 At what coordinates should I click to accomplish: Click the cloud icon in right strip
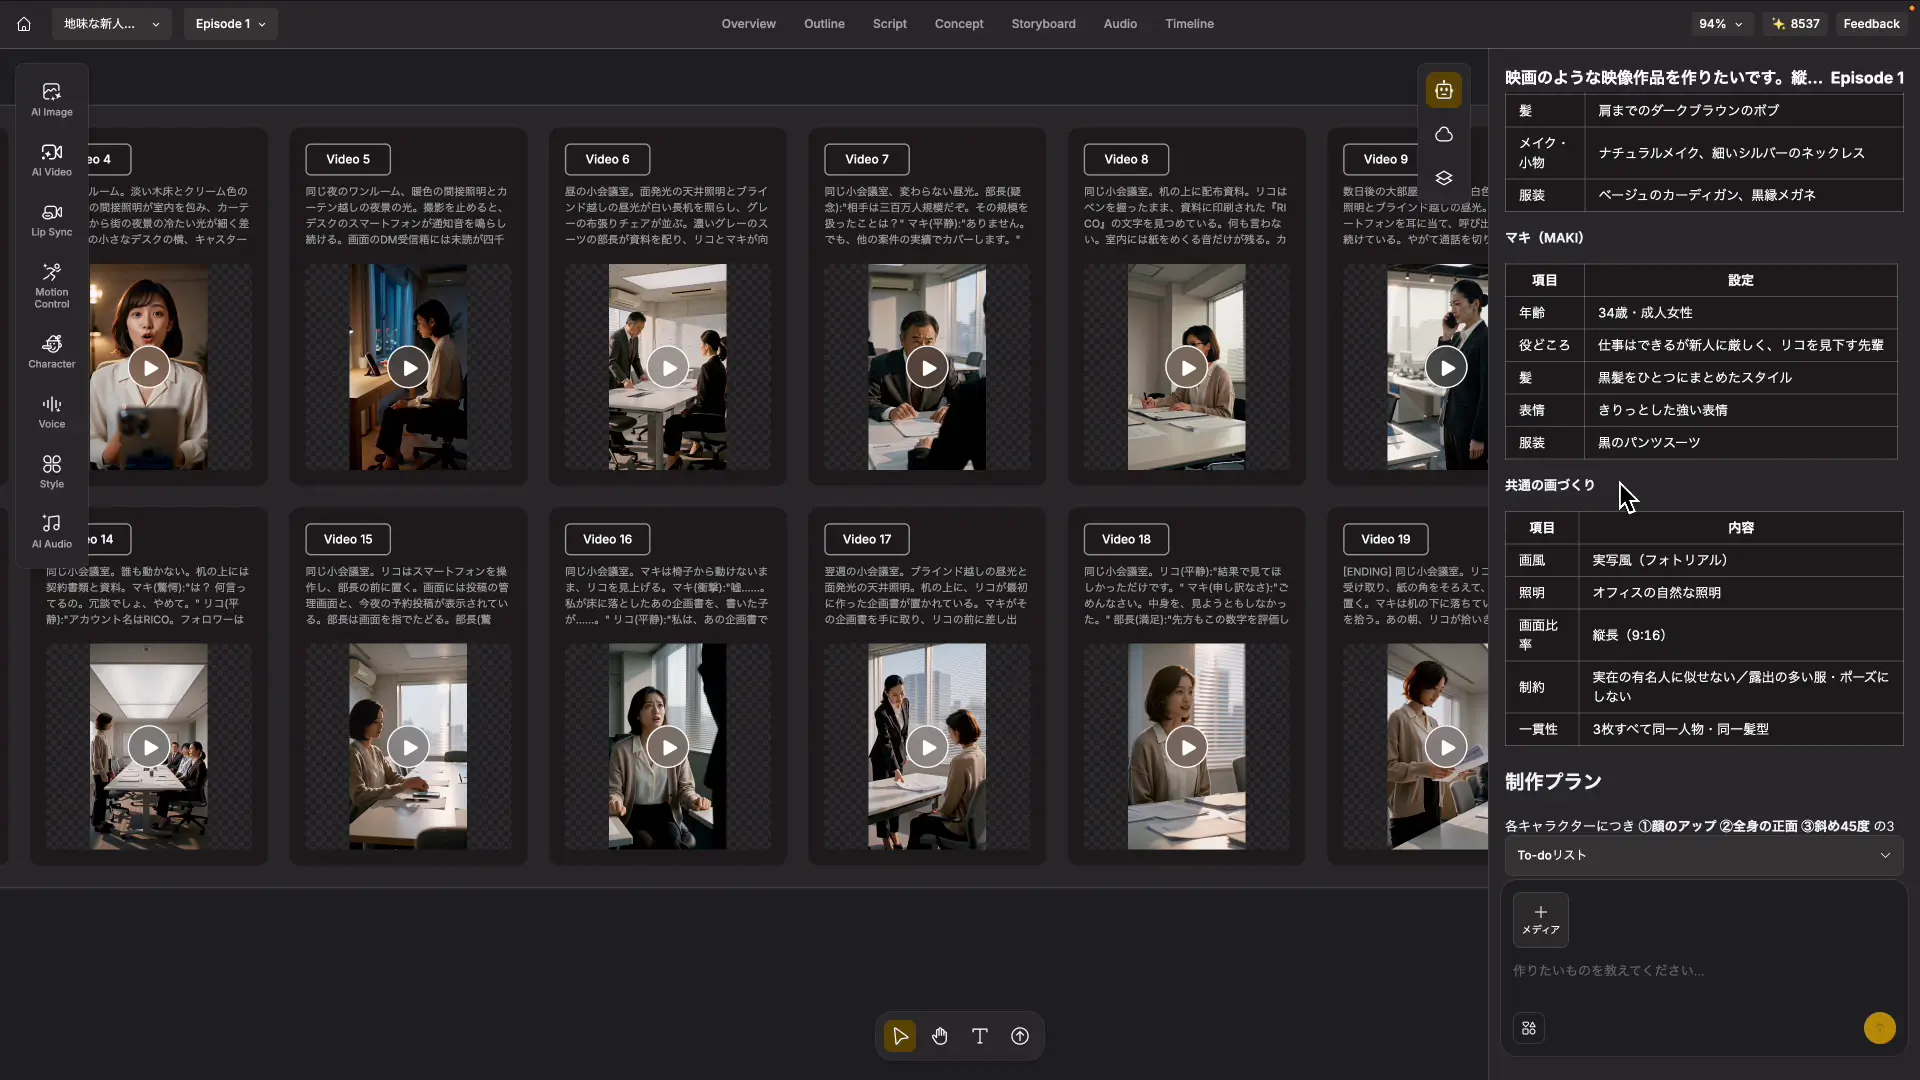pos(1444,134)
